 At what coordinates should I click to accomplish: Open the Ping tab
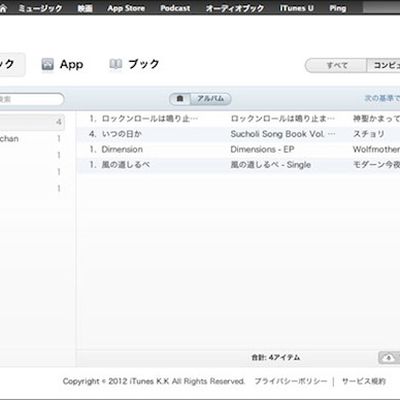tap(338, 8)
